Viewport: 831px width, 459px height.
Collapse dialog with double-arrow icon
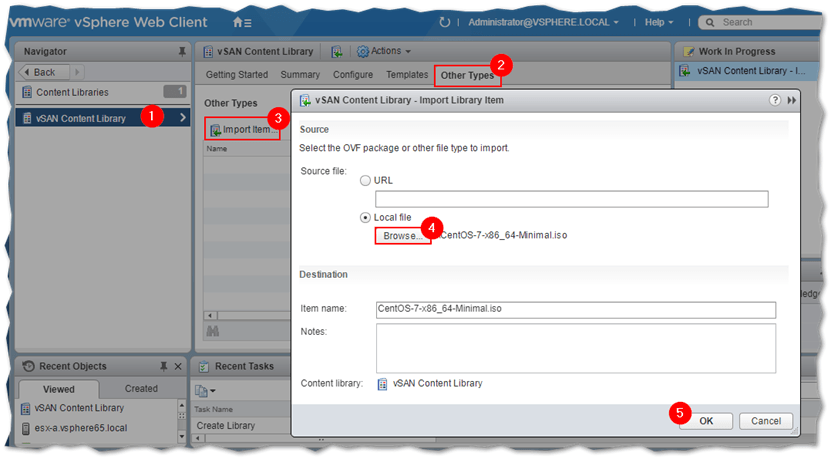(x=791, y=100)
